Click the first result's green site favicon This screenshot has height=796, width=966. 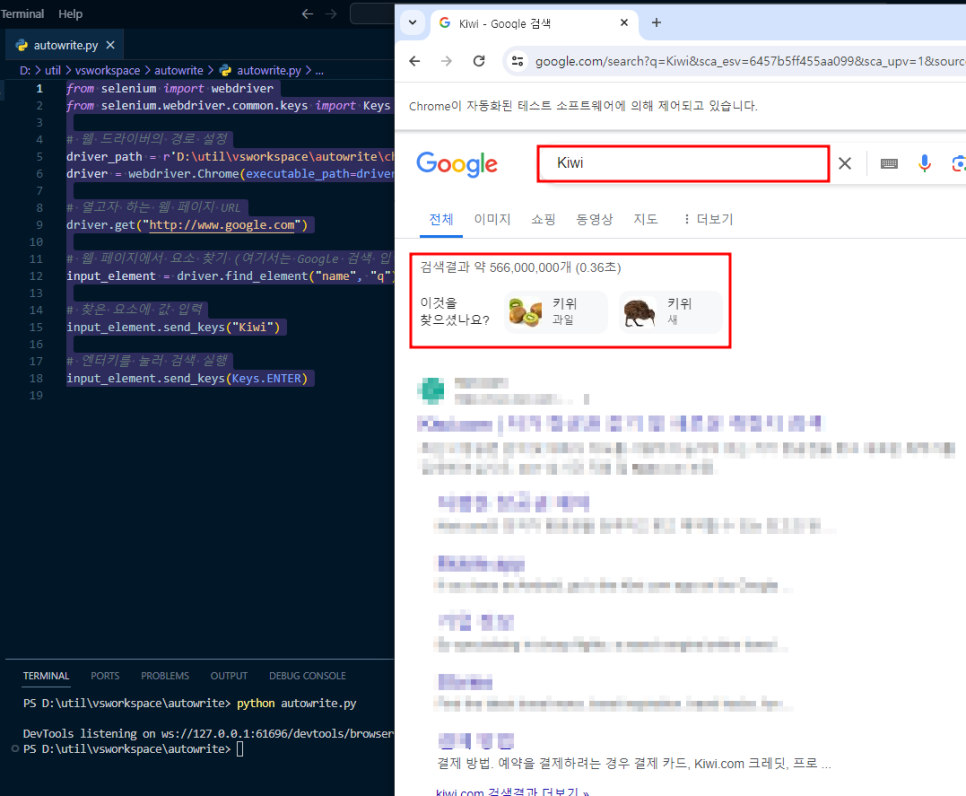point(431,391)
